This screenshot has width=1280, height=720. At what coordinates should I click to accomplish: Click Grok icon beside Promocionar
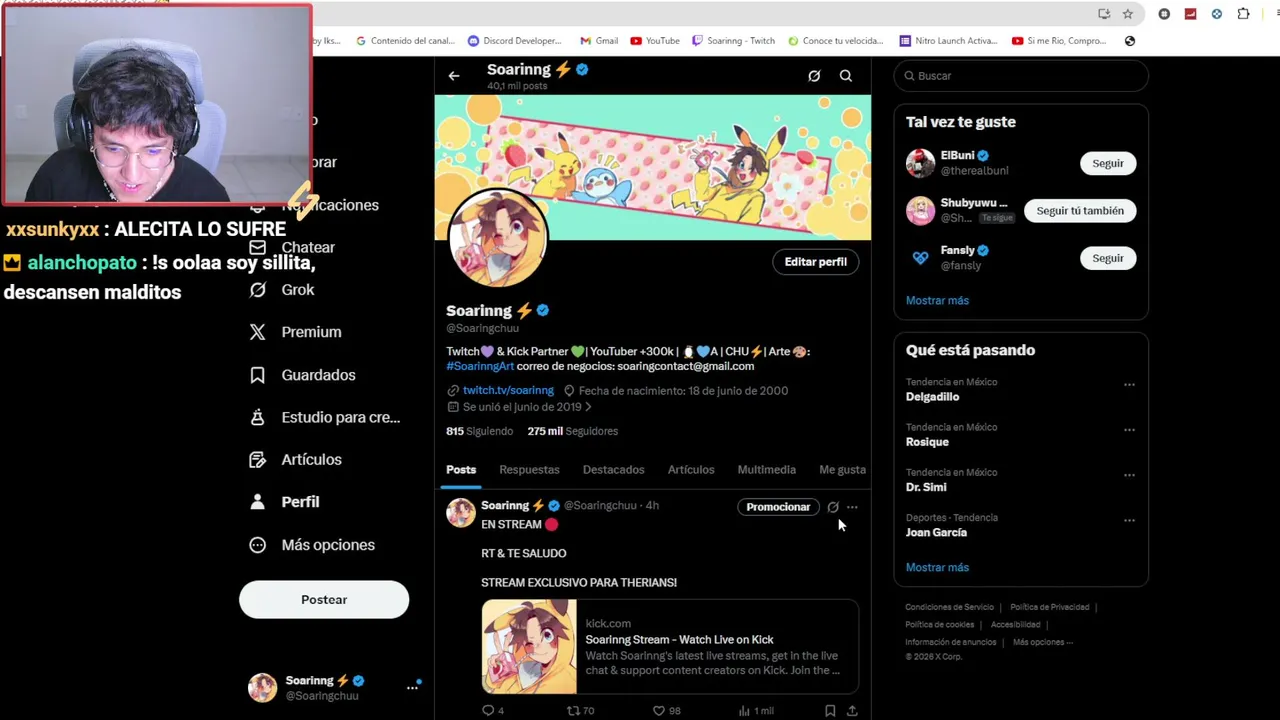[x=833, y=507]
